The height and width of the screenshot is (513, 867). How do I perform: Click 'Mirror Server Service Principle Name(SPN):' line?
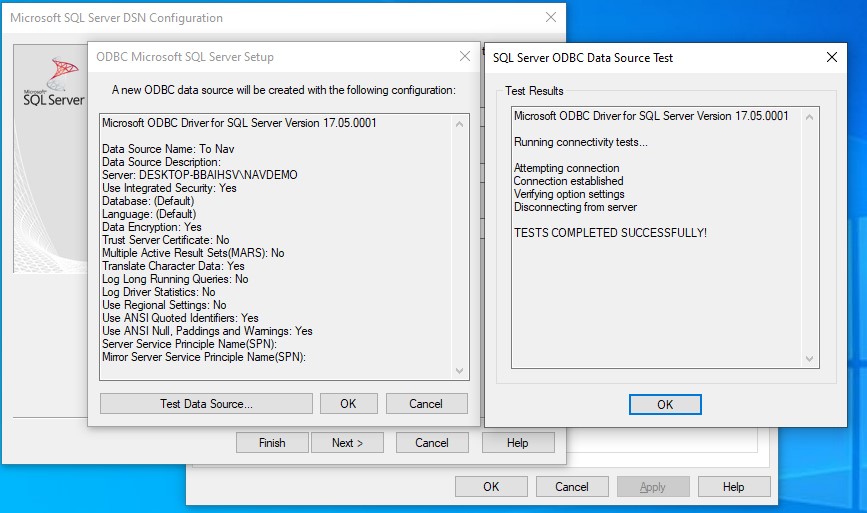(x=204, y=357)
